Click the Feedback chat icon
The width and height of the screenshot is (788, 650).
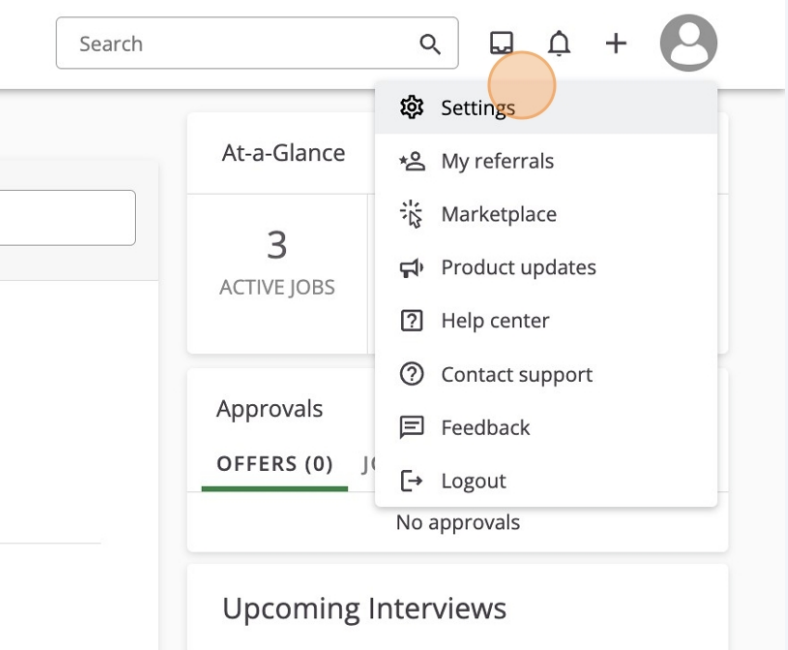[x=412, y=427]
